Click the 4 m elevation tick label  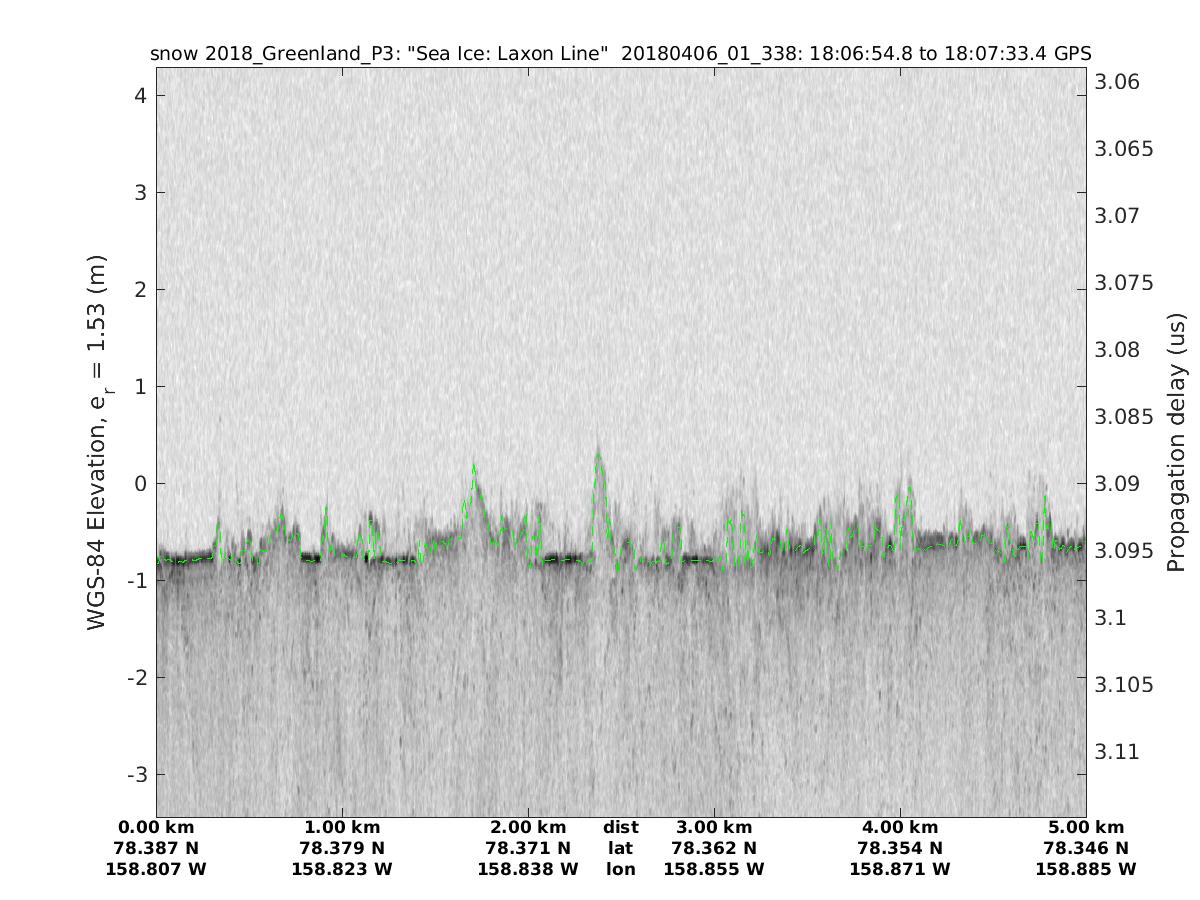coord(142,96)
